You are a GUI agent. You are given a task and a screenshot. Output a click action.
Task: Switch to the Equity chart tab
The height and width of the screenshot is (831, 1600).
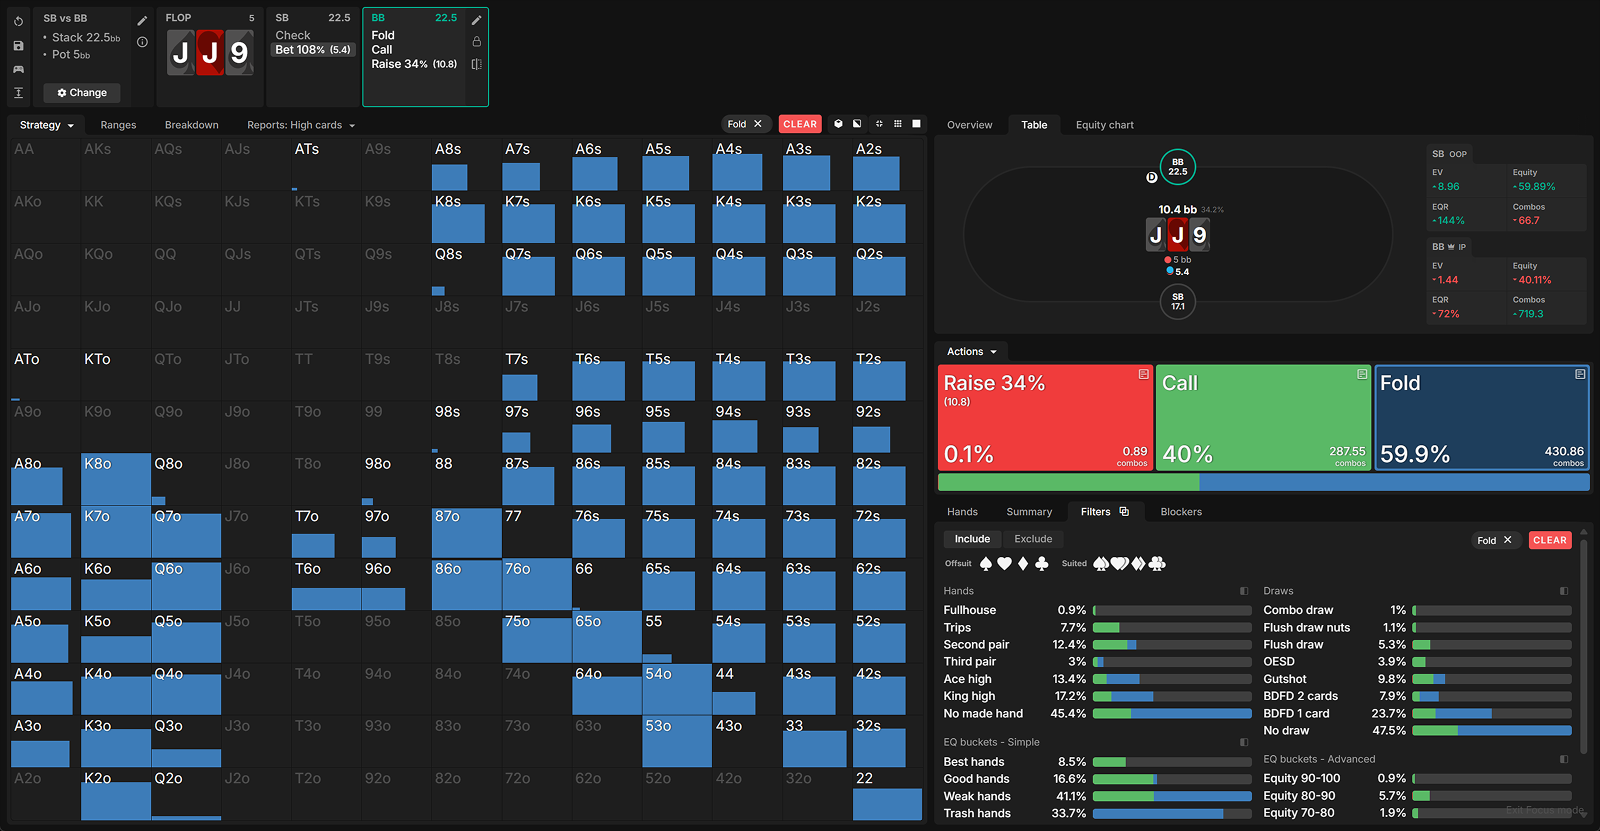point(1104,125)
